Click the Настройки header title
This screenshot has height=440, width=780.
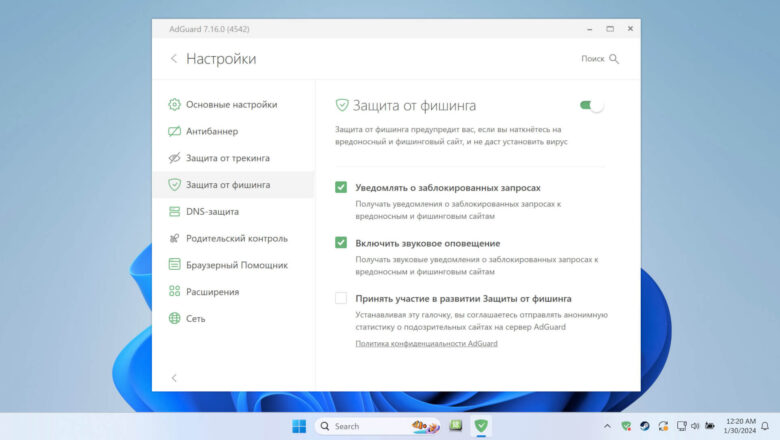pyautogui.click(x=221, y=59)
